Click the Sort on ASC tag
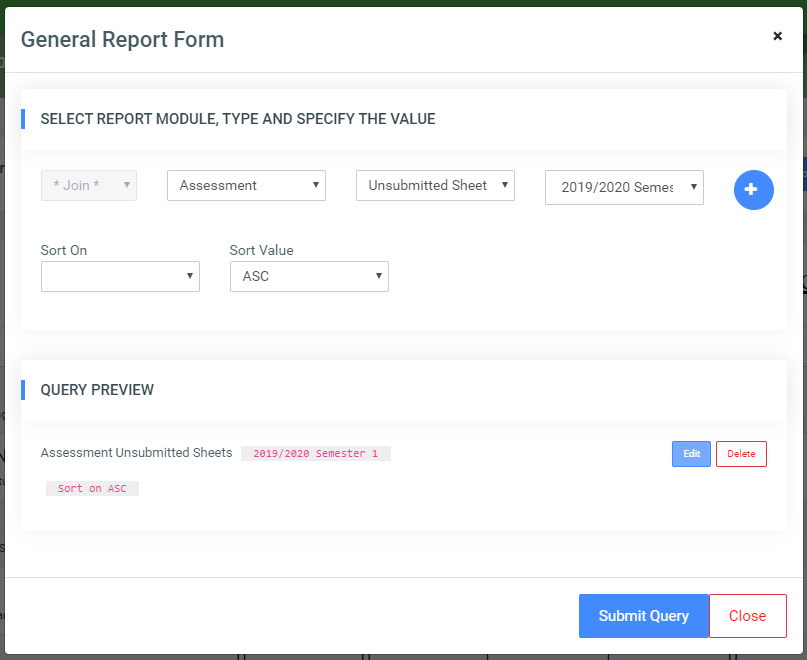This screenshot has height=660, width=807. pos(92,488)
